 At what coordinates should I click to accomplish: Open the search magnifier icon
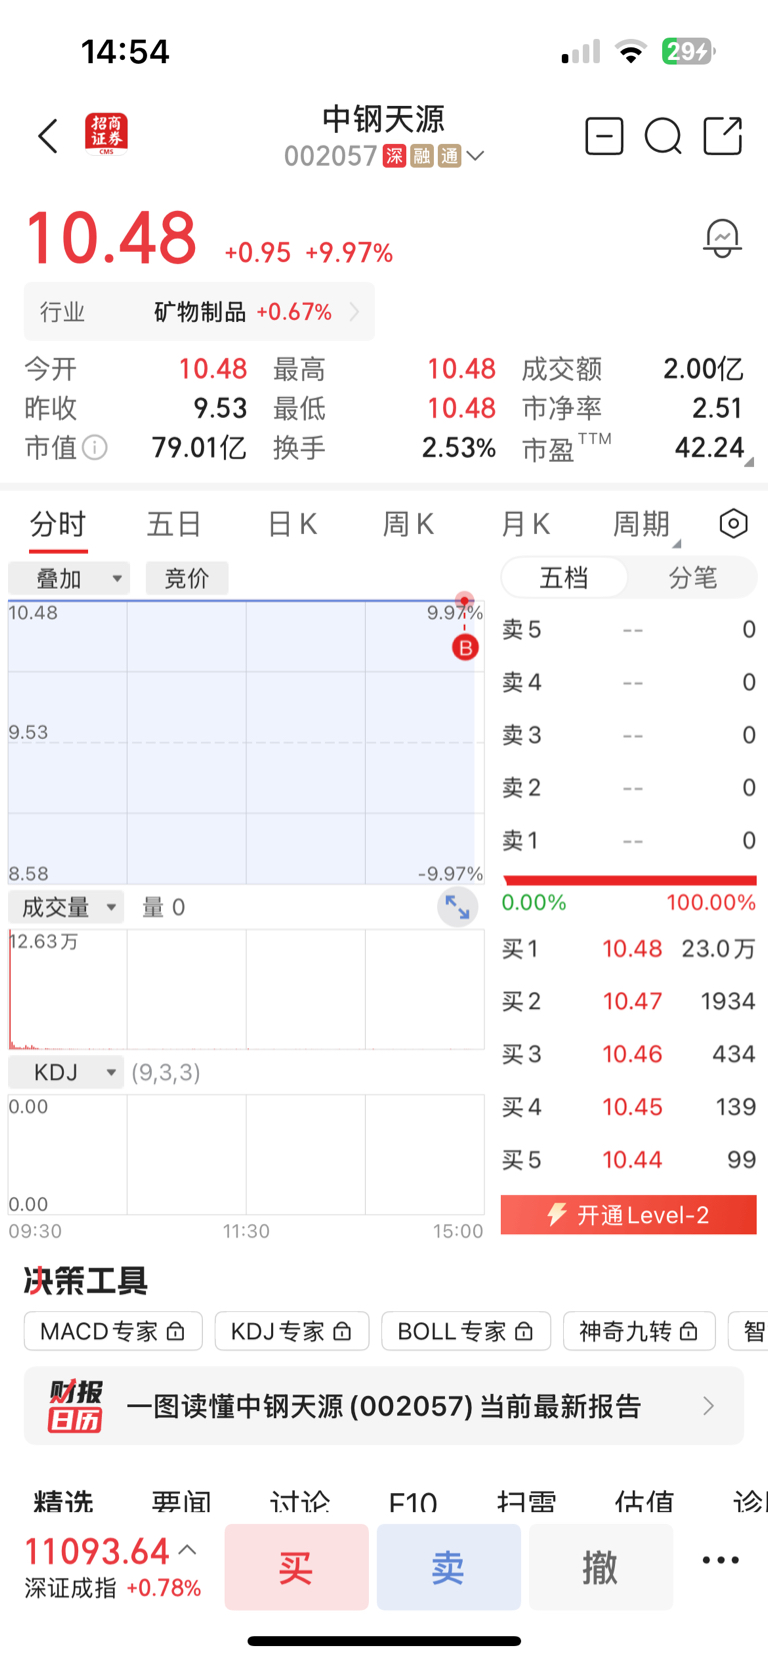(x=663, y=136)
